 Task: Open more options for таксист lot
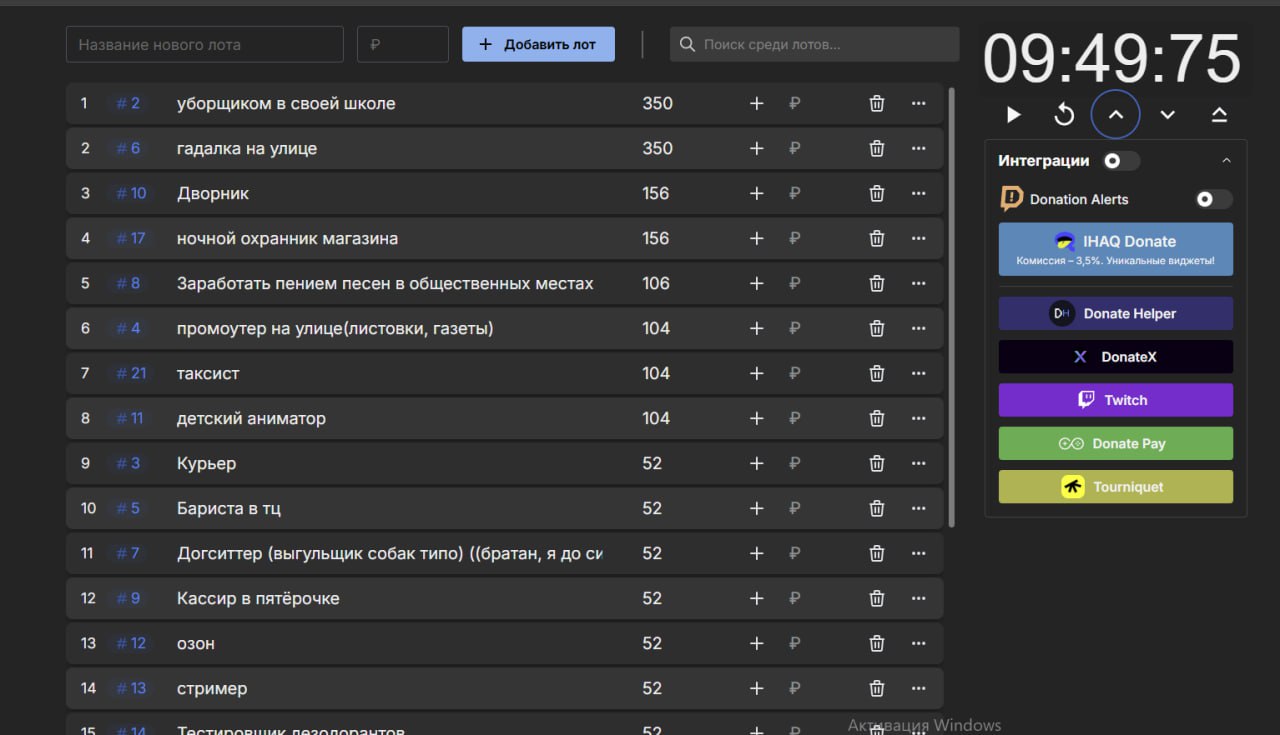tap(919, 373)
